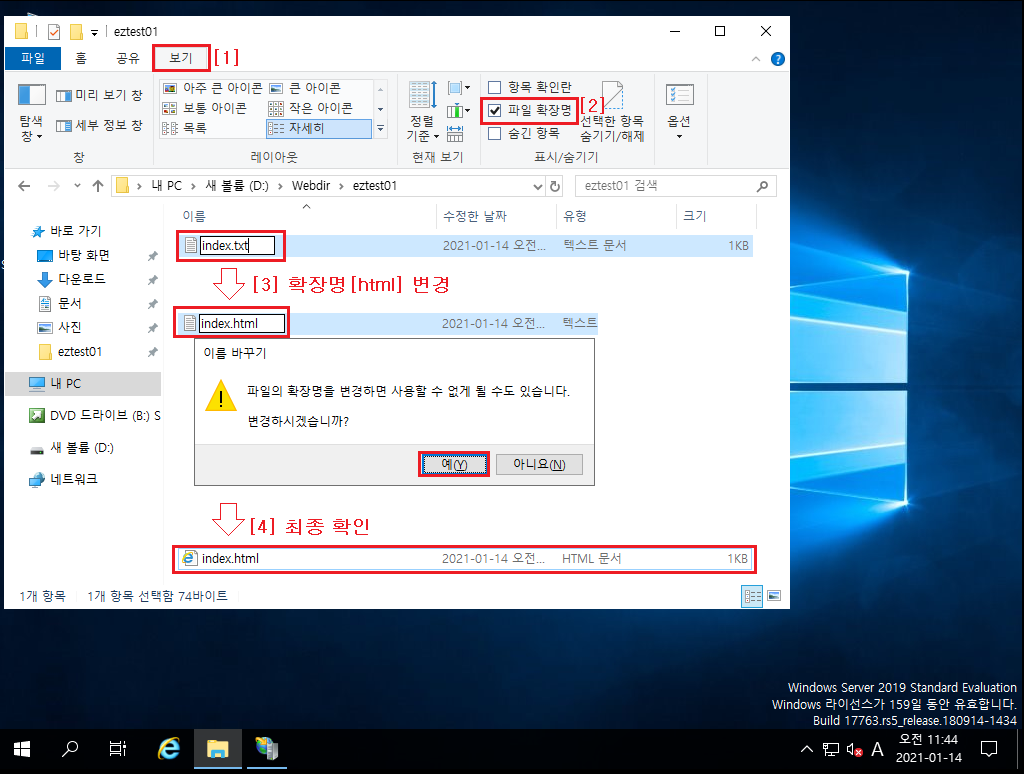Click the Webdir breadcrumb in address bar

[x=311, y=185]
